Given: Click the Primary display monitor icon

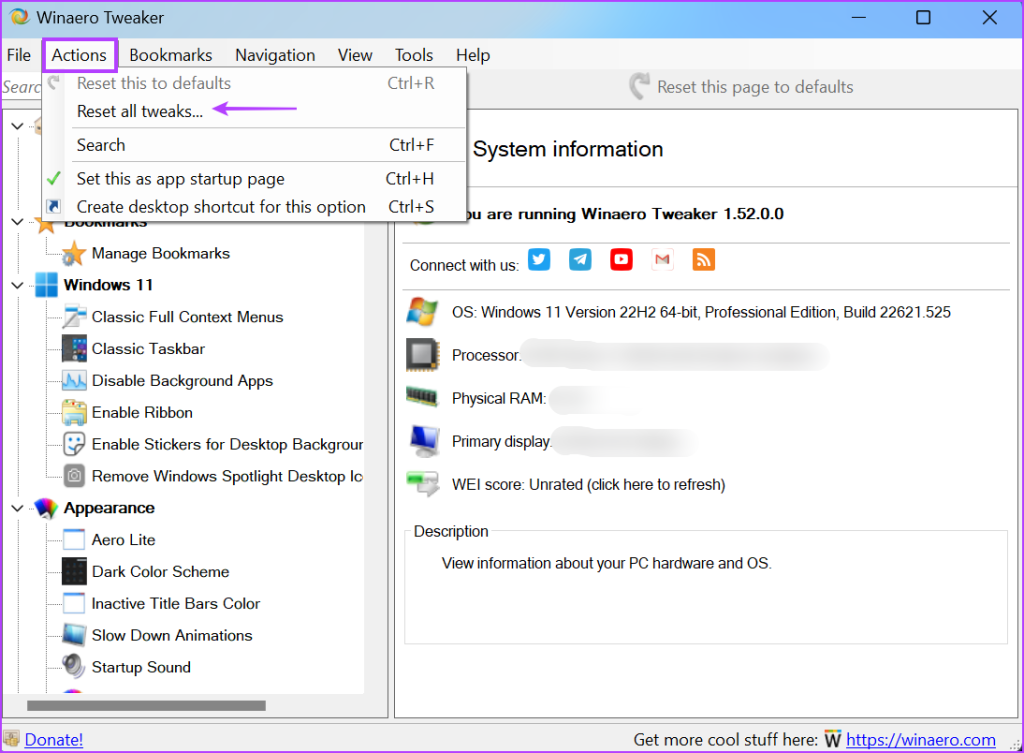Looking at the screenshot, I should click(424, 441).
